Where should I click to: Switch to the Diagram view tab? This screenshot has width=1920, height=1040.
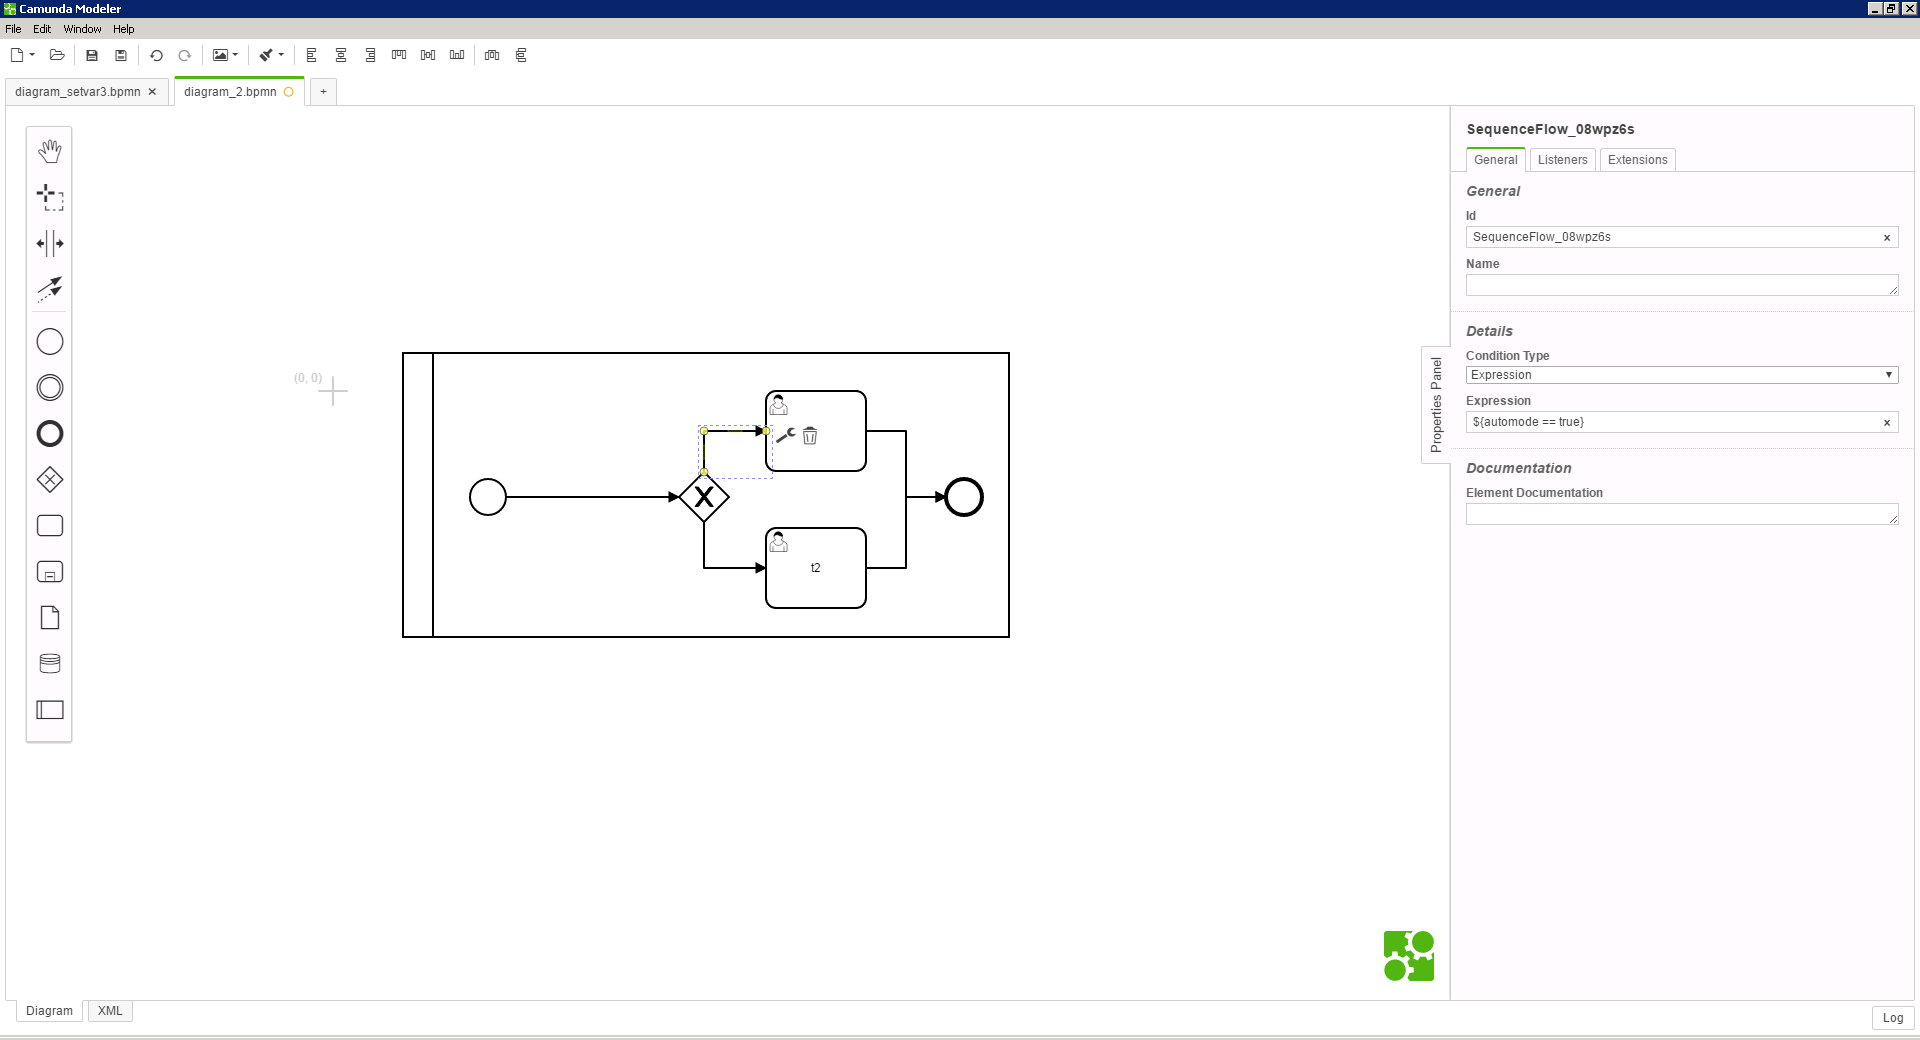(49, 1011)
